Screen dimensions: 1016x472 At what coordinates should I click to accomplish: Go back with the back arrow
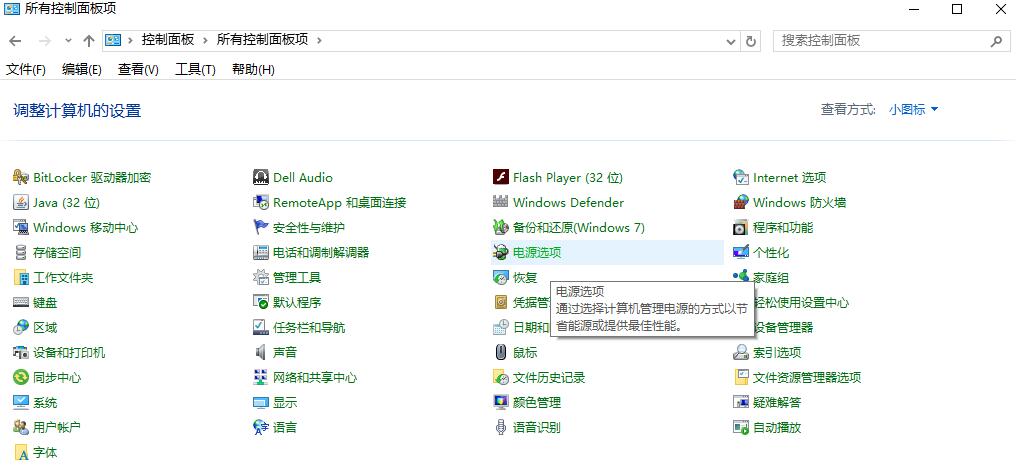pos(15,41)
